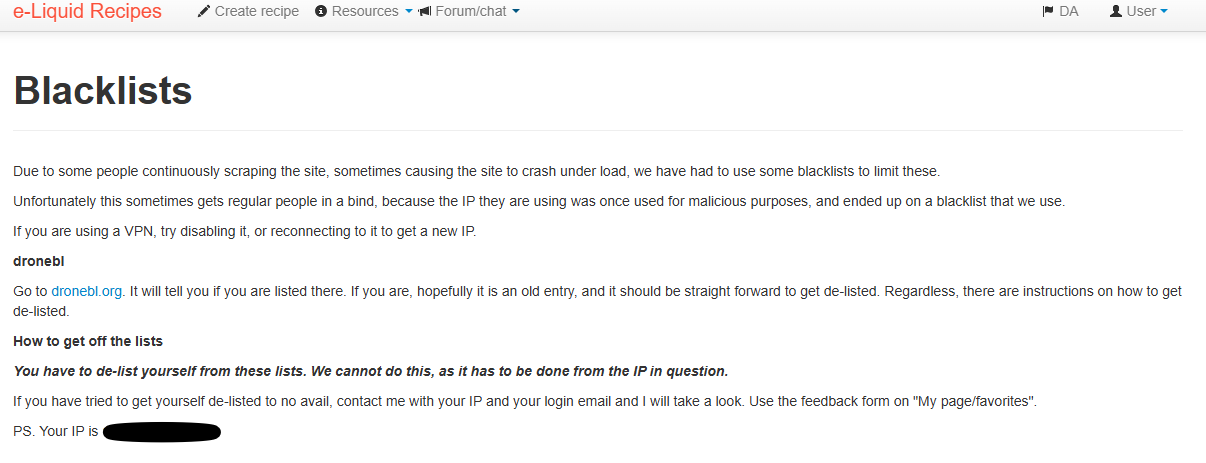This screenshot has height=463, width=1206.
Task: Click the megaphone icon beside Forum/chat
Action: (425, 12)
